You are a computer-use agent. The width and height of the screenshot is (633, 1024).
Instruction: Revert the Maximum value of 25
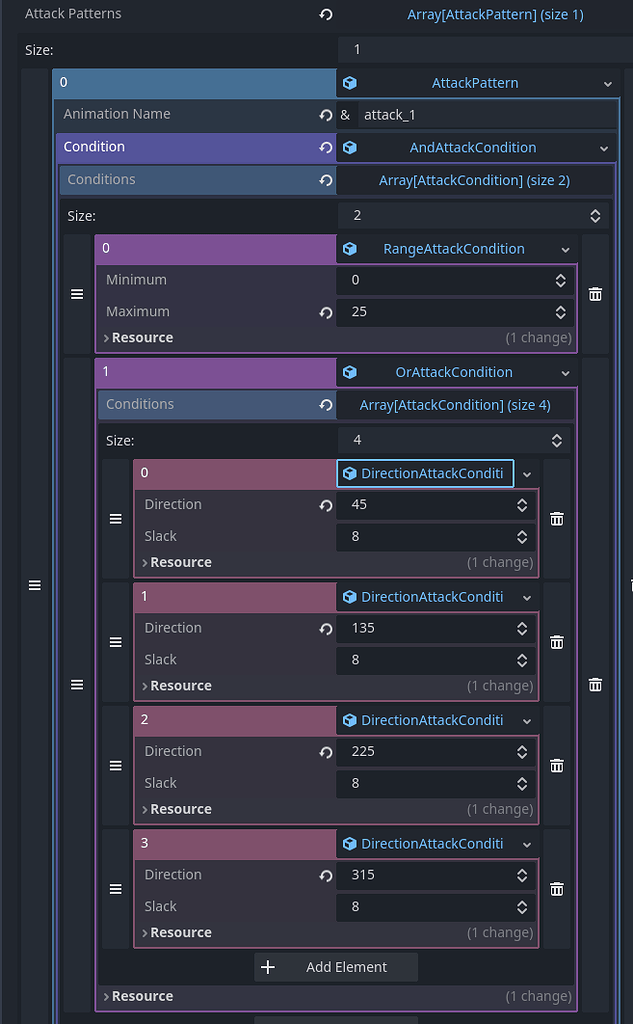coord(325,312)
